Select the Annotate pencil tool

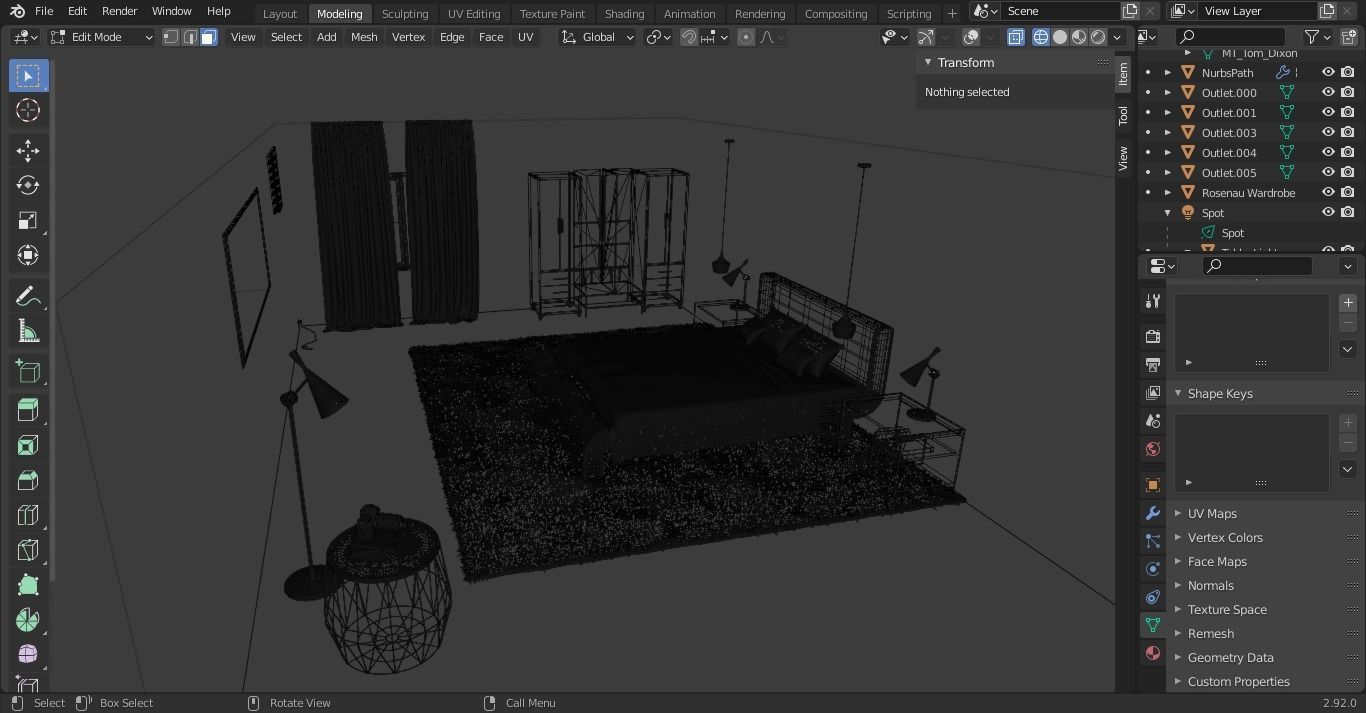click(x=28, y=296)
